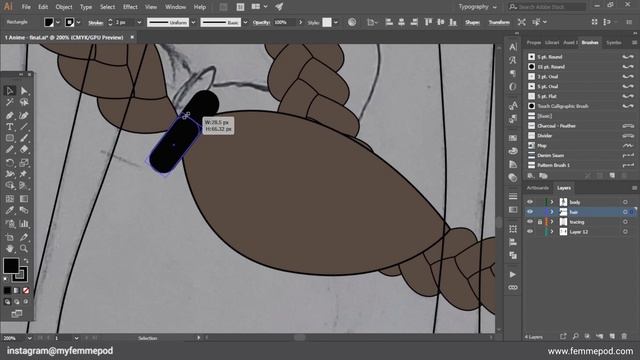640x360 pixels.
Task: Expand the tracing layer contents
Action: (x=552, y=222)
